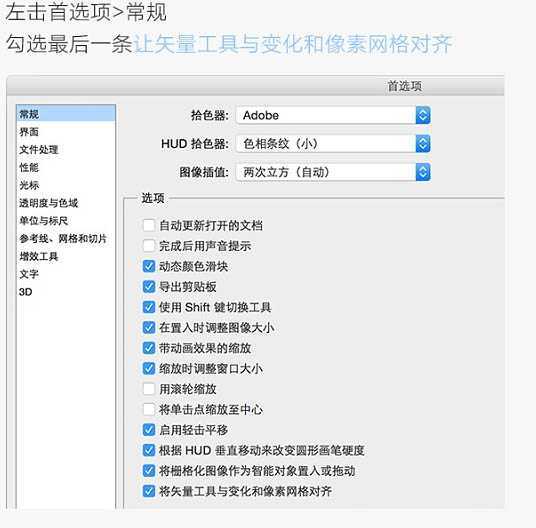Open the 文字 preferences category
536x528 pixels.
click(x=66, y=274)
